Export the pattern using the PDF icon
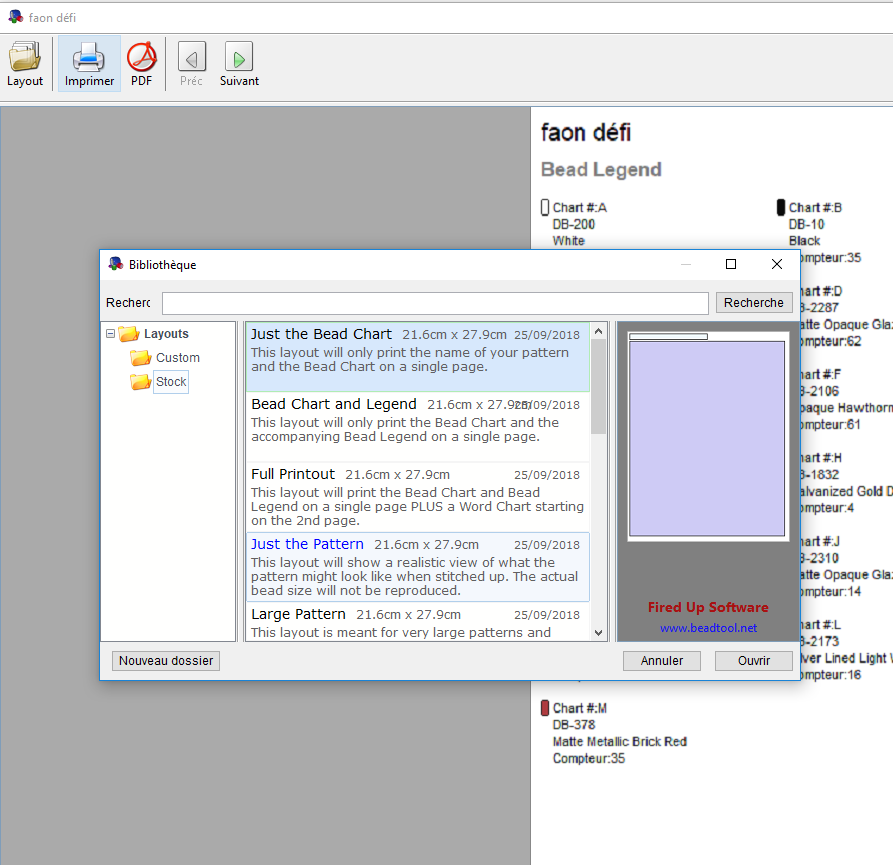 click(141, 55)
